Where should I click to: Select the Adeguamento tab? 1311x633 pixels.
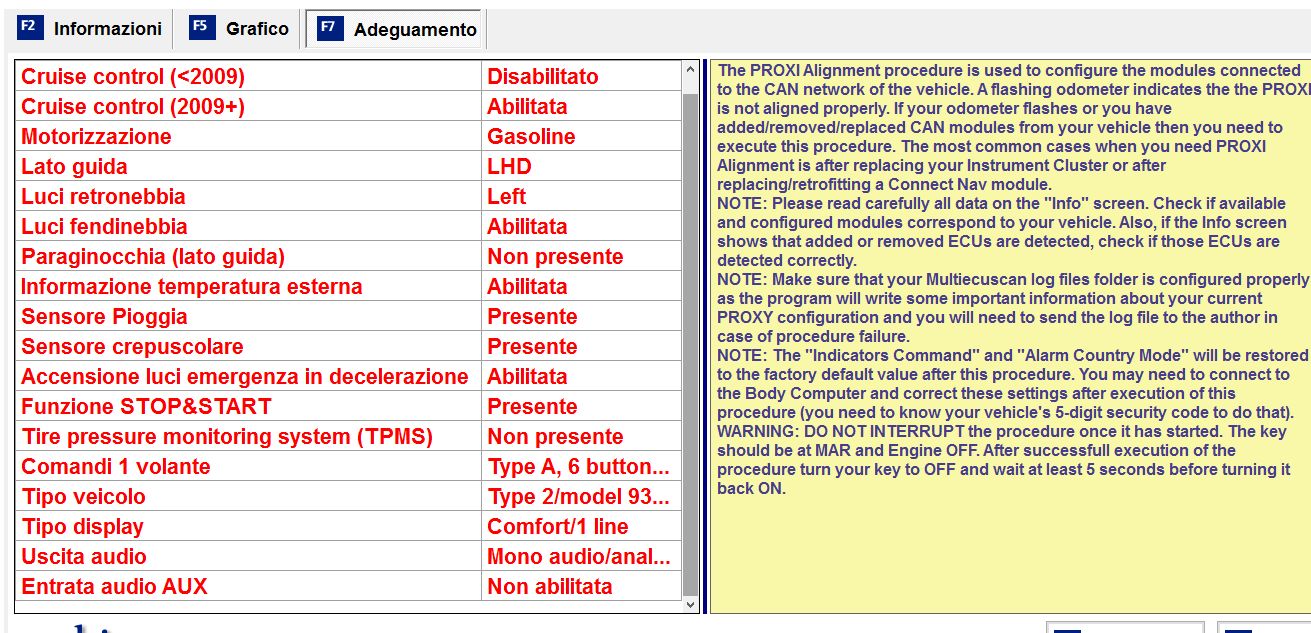click(x=395, y=29)
